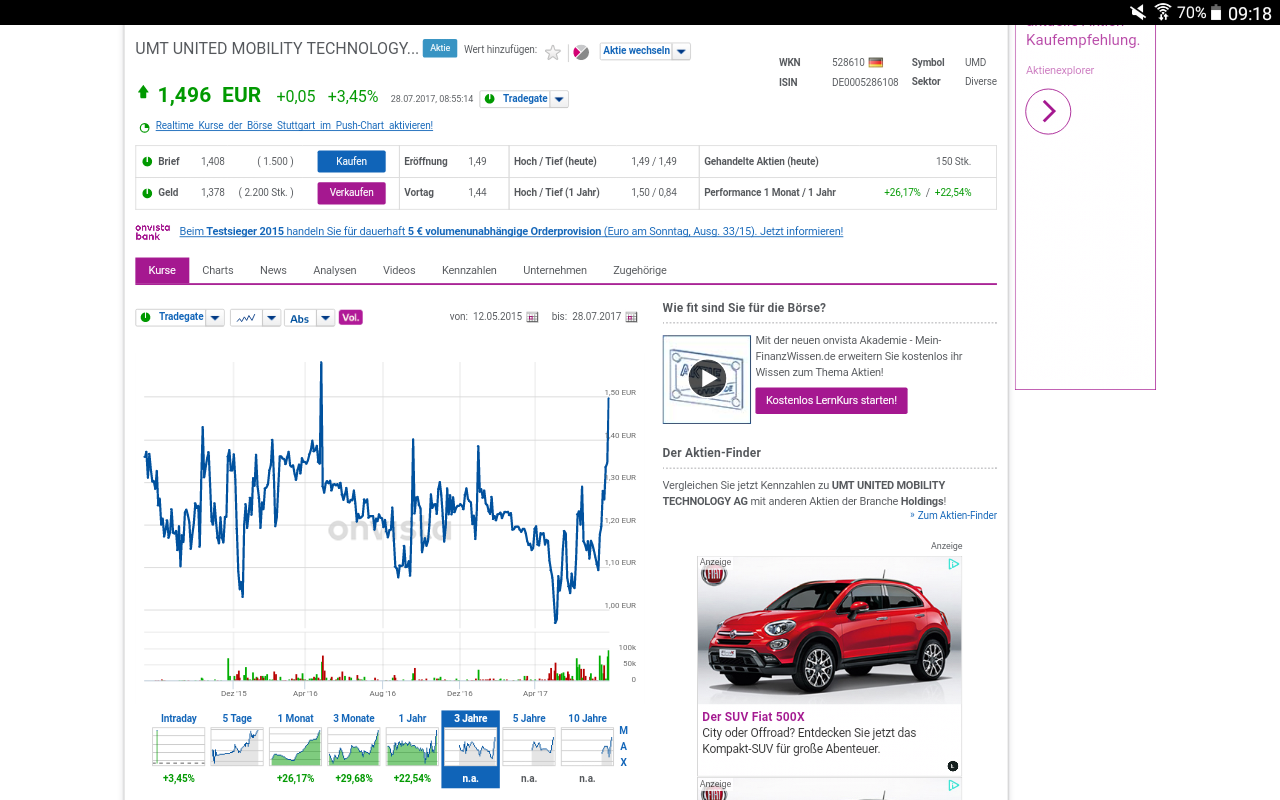Click the line chart type icon
The width and height of the screenshot is (1280, 800).
point(246,318)
